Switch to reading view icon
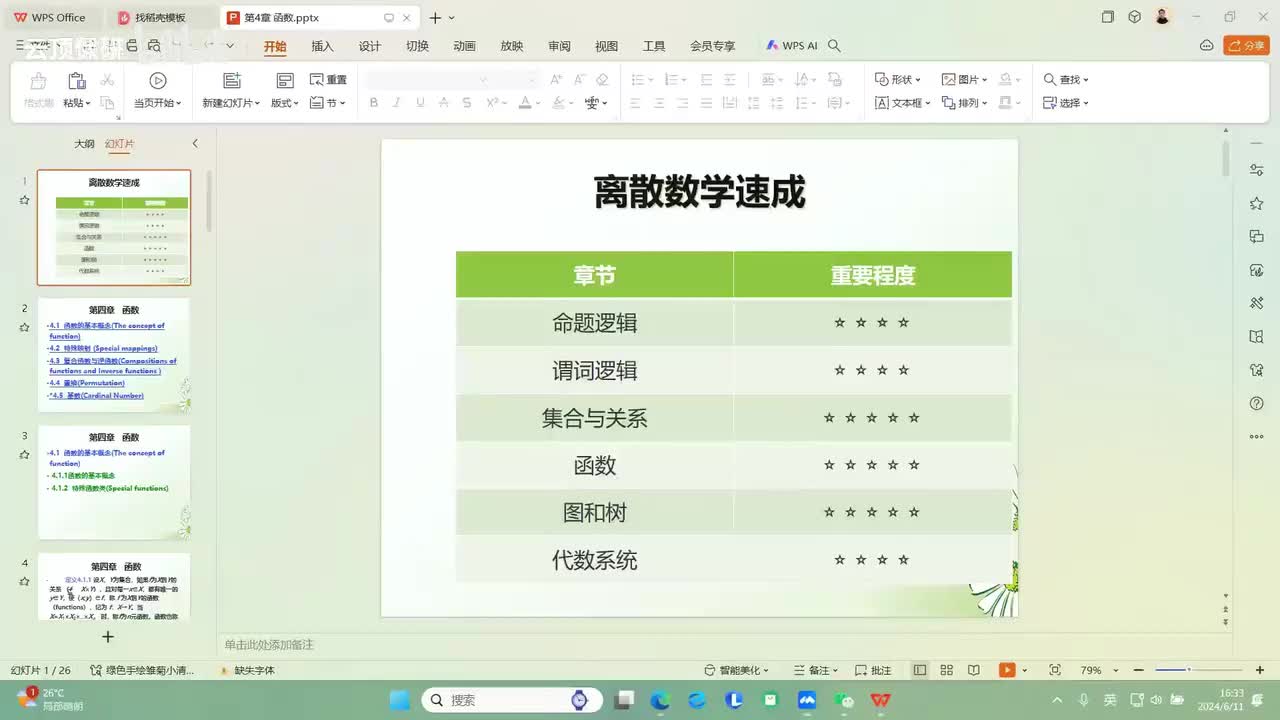Image resolution: width=1280 pixels, height=720 pixels. (973, 670)
